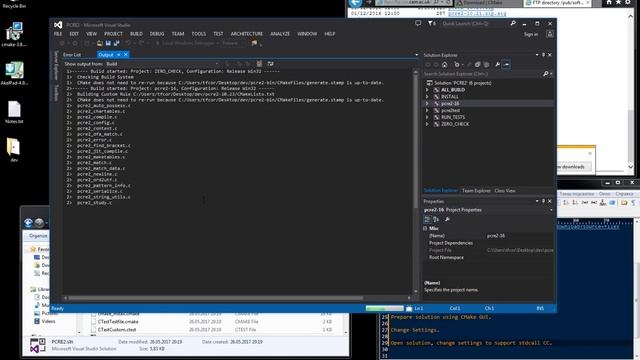Screen dimensions: 640x360
Task: Click Property Pages wrench in Properties
Action: [x=447, y=219]
